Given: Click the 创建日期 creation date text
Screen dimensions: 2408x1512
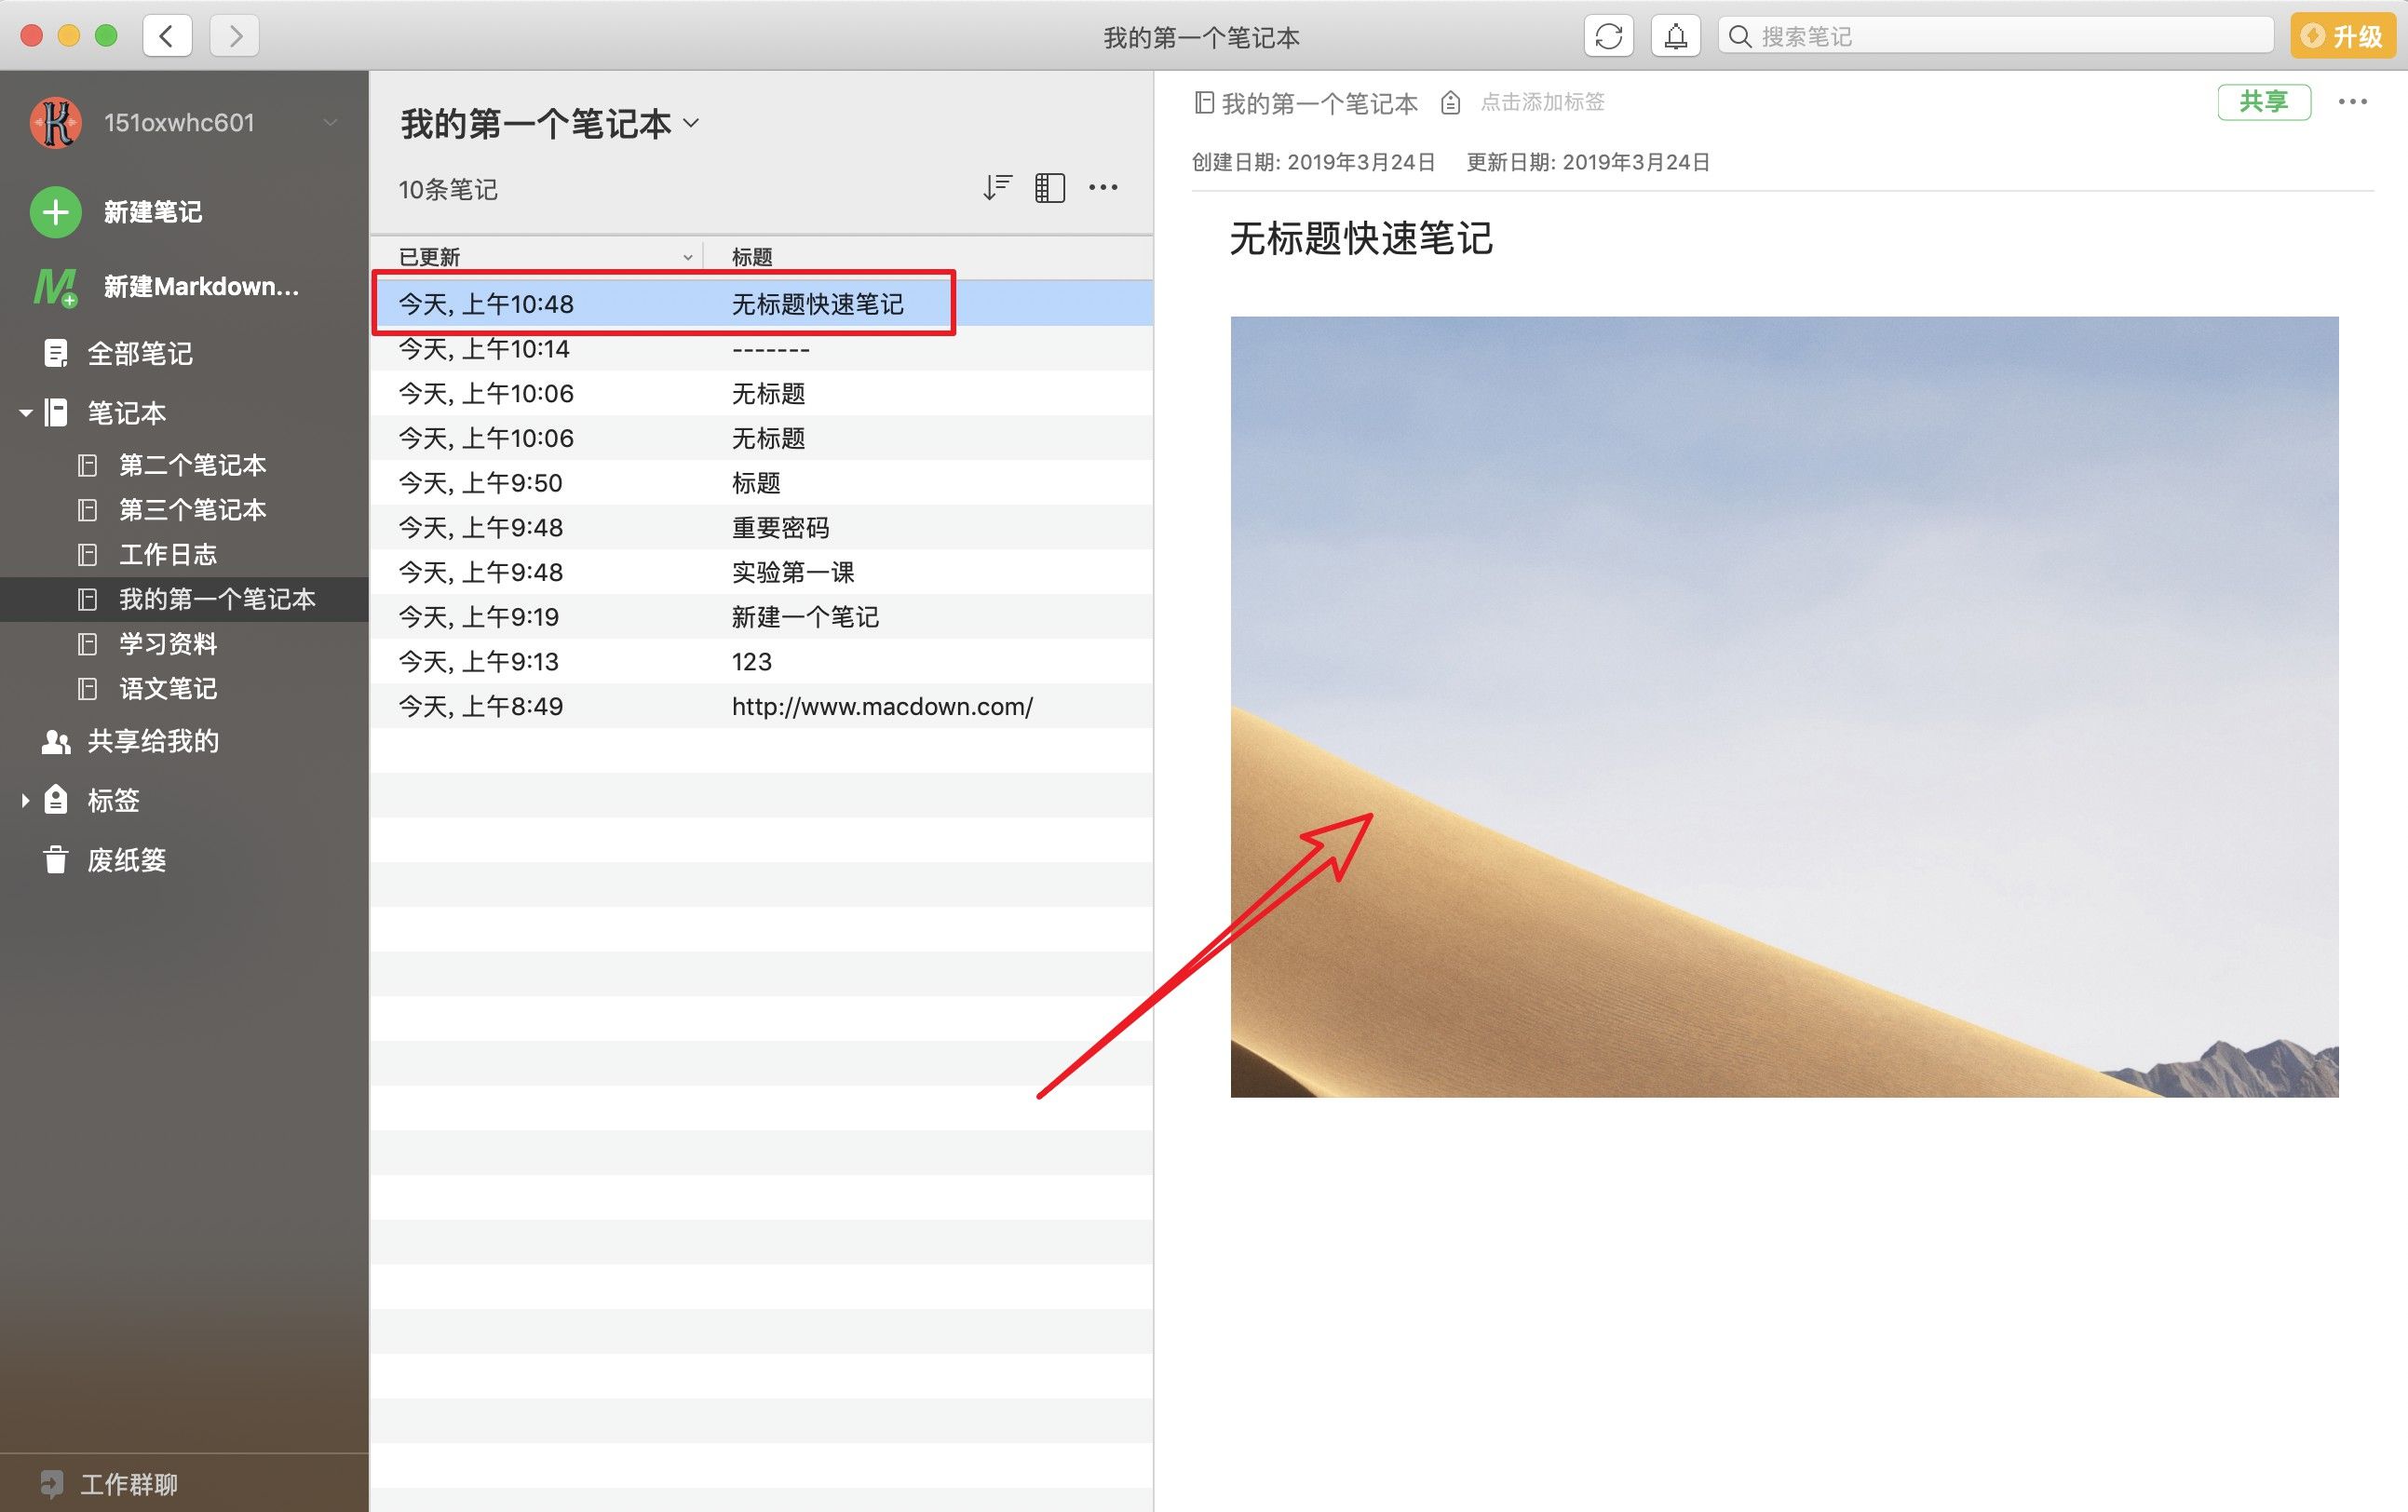Looking at the screenshot, I should (1313, 162).
